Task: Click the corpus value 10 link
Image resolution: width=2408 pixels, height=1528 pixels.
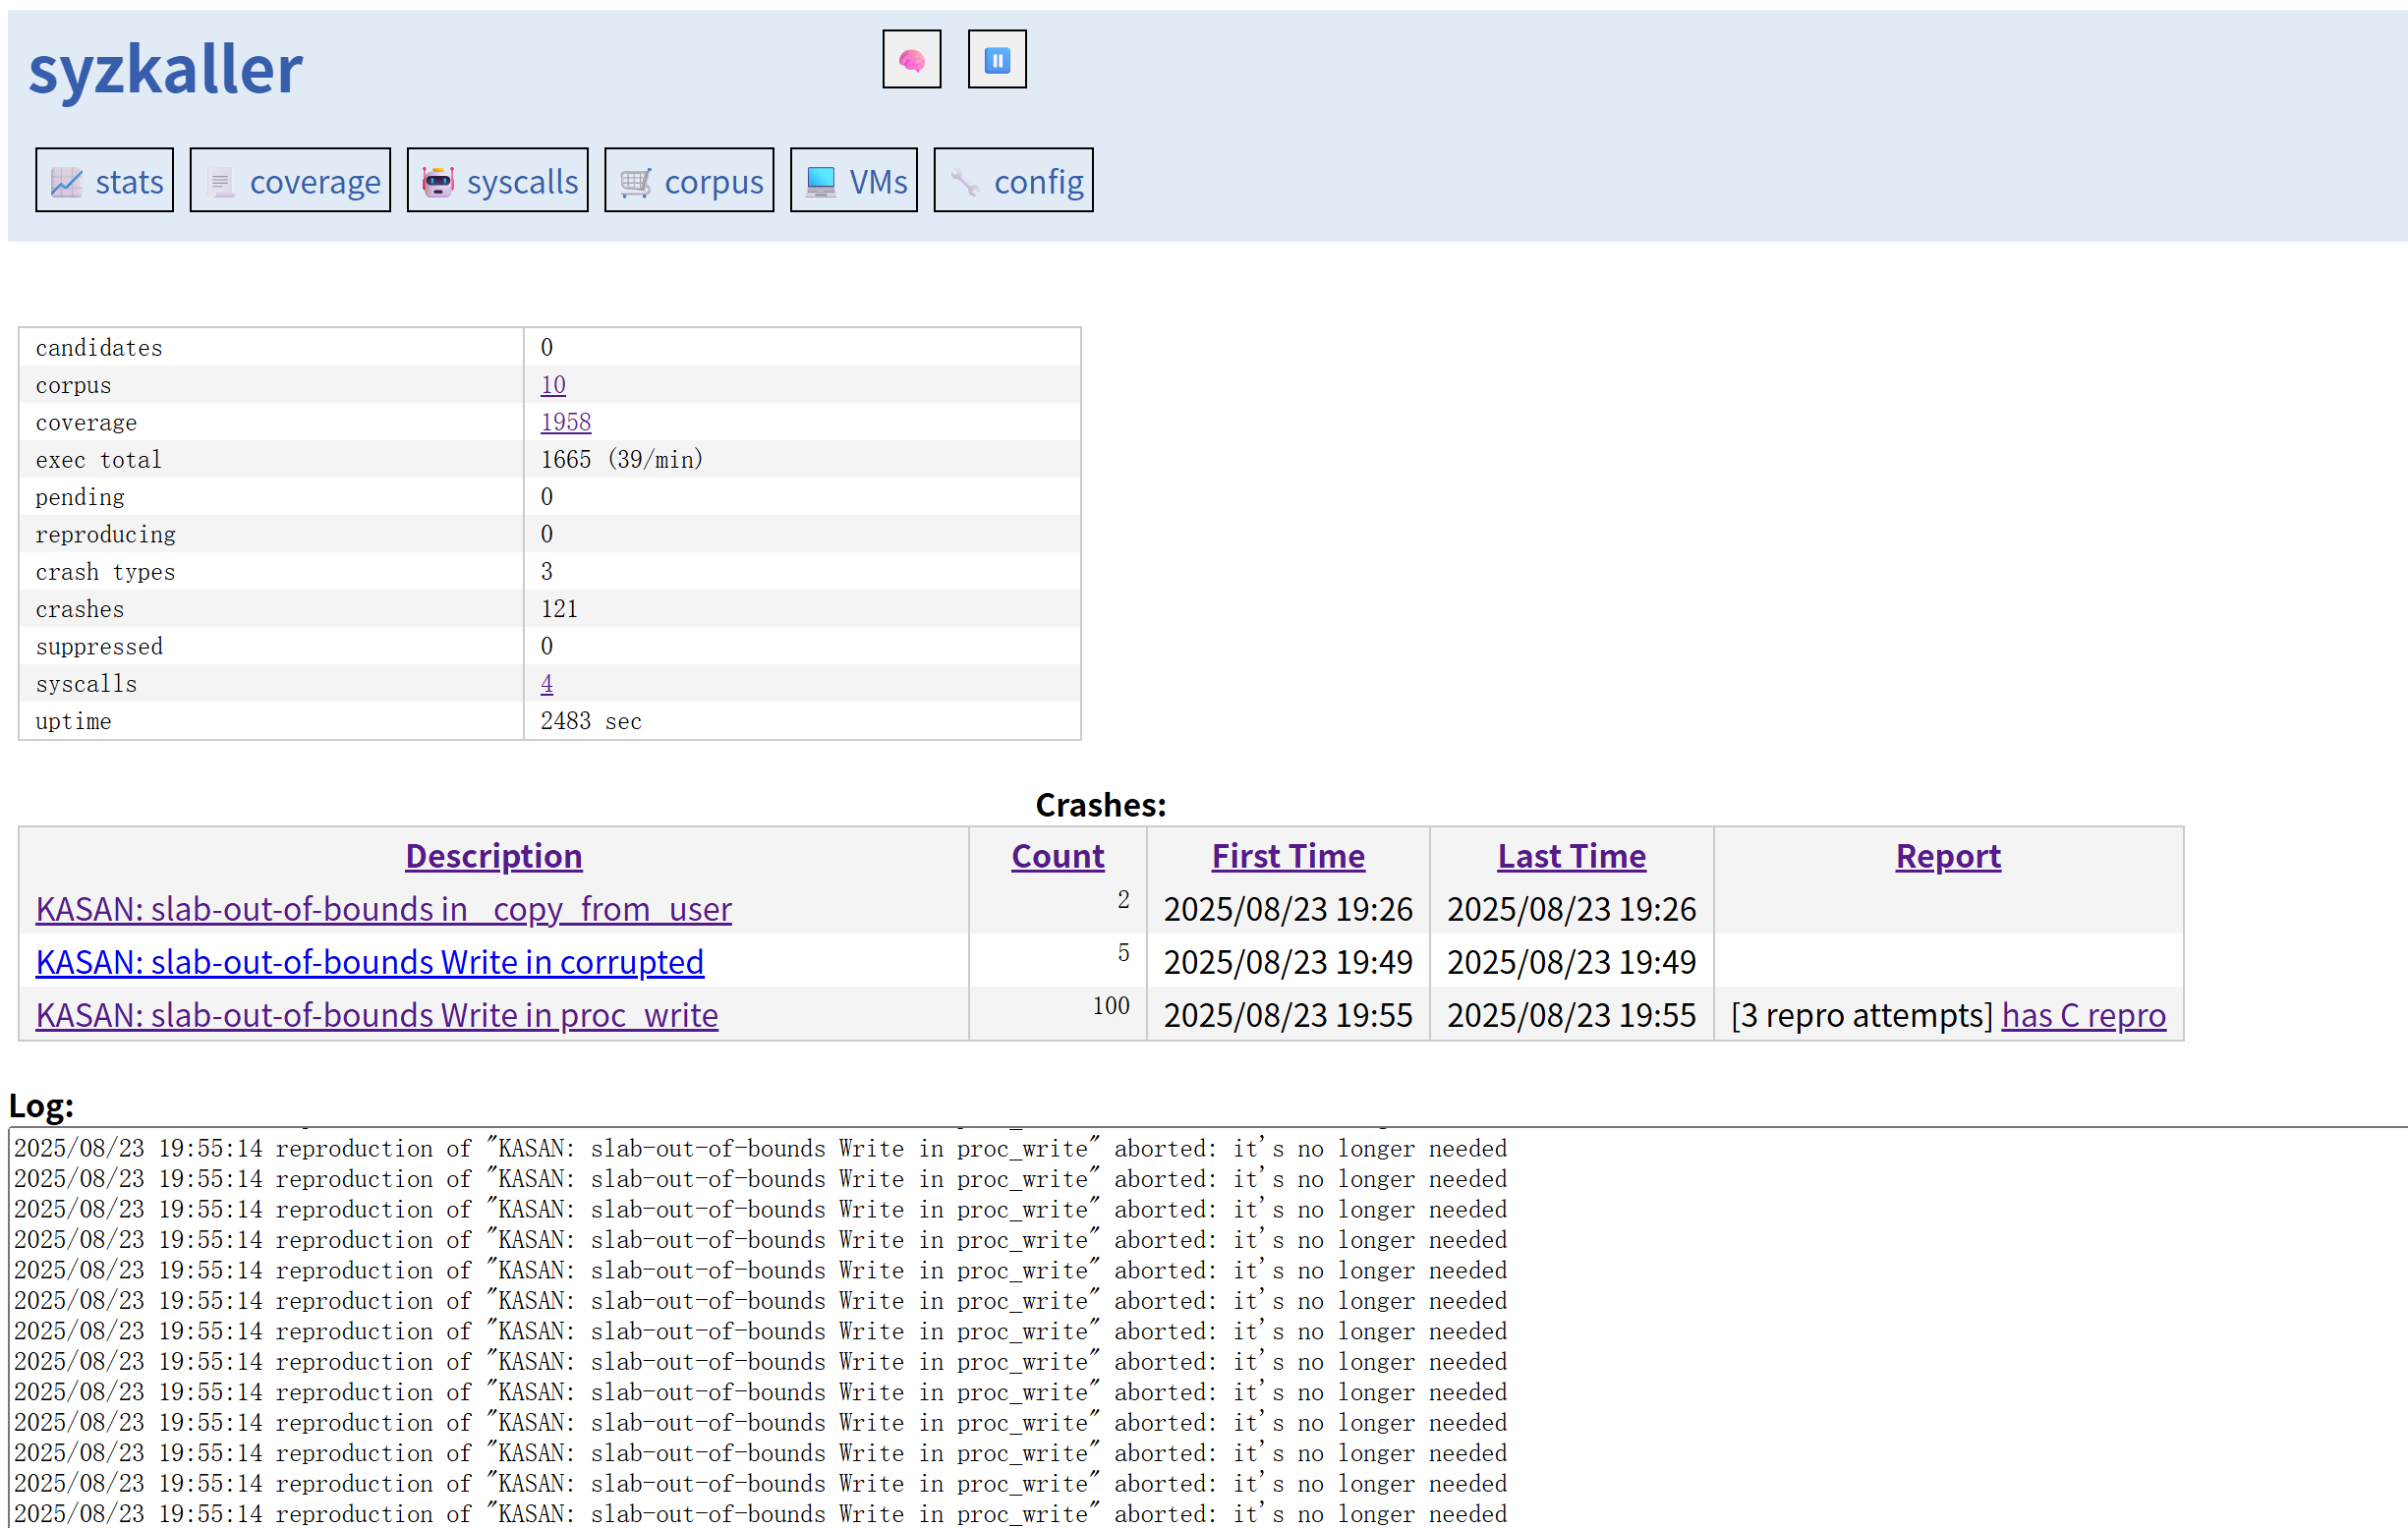Action: (553, 385)
